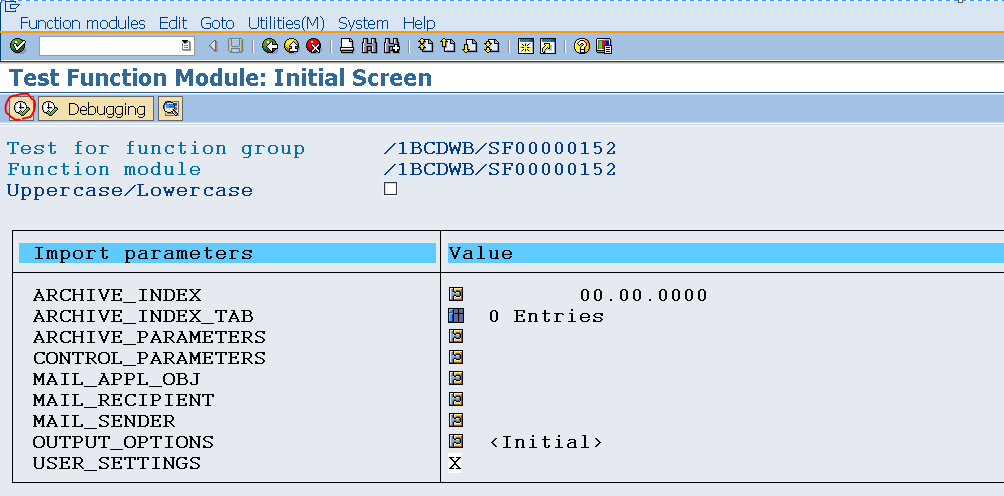Click into the transaction command field

109,46
